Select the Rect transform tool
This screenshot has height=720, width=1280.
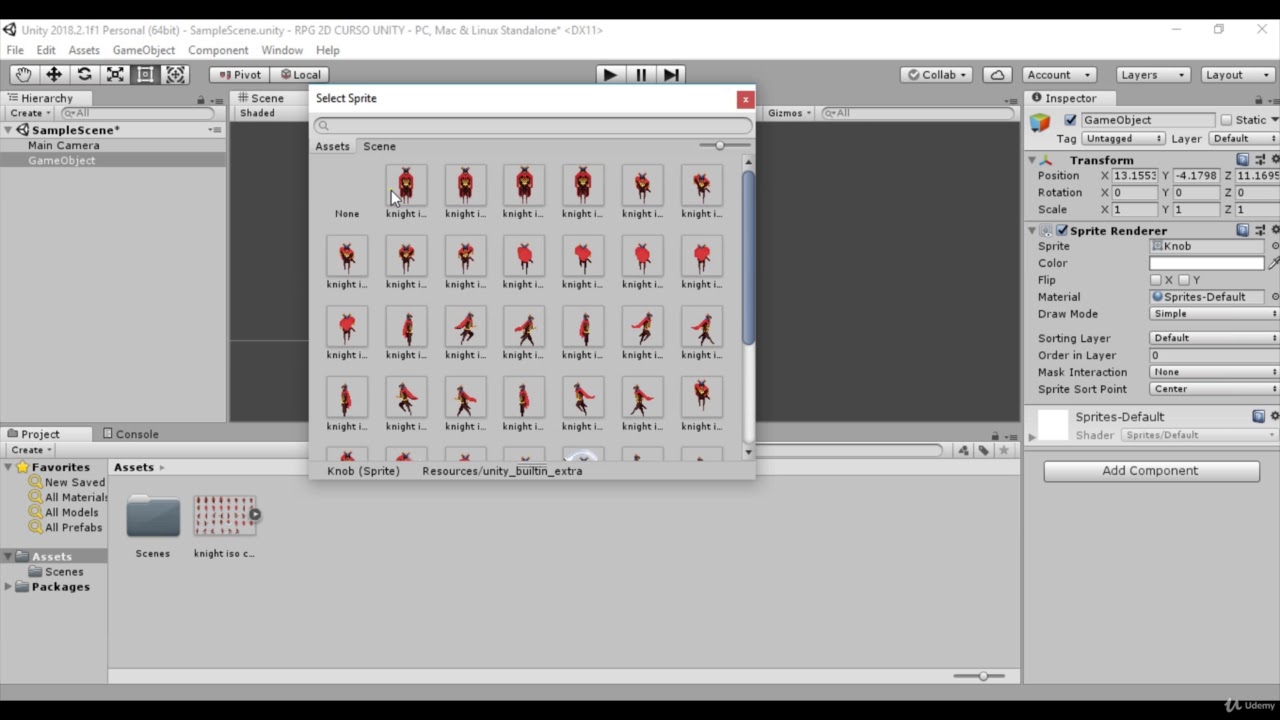[x=145, y=75]
